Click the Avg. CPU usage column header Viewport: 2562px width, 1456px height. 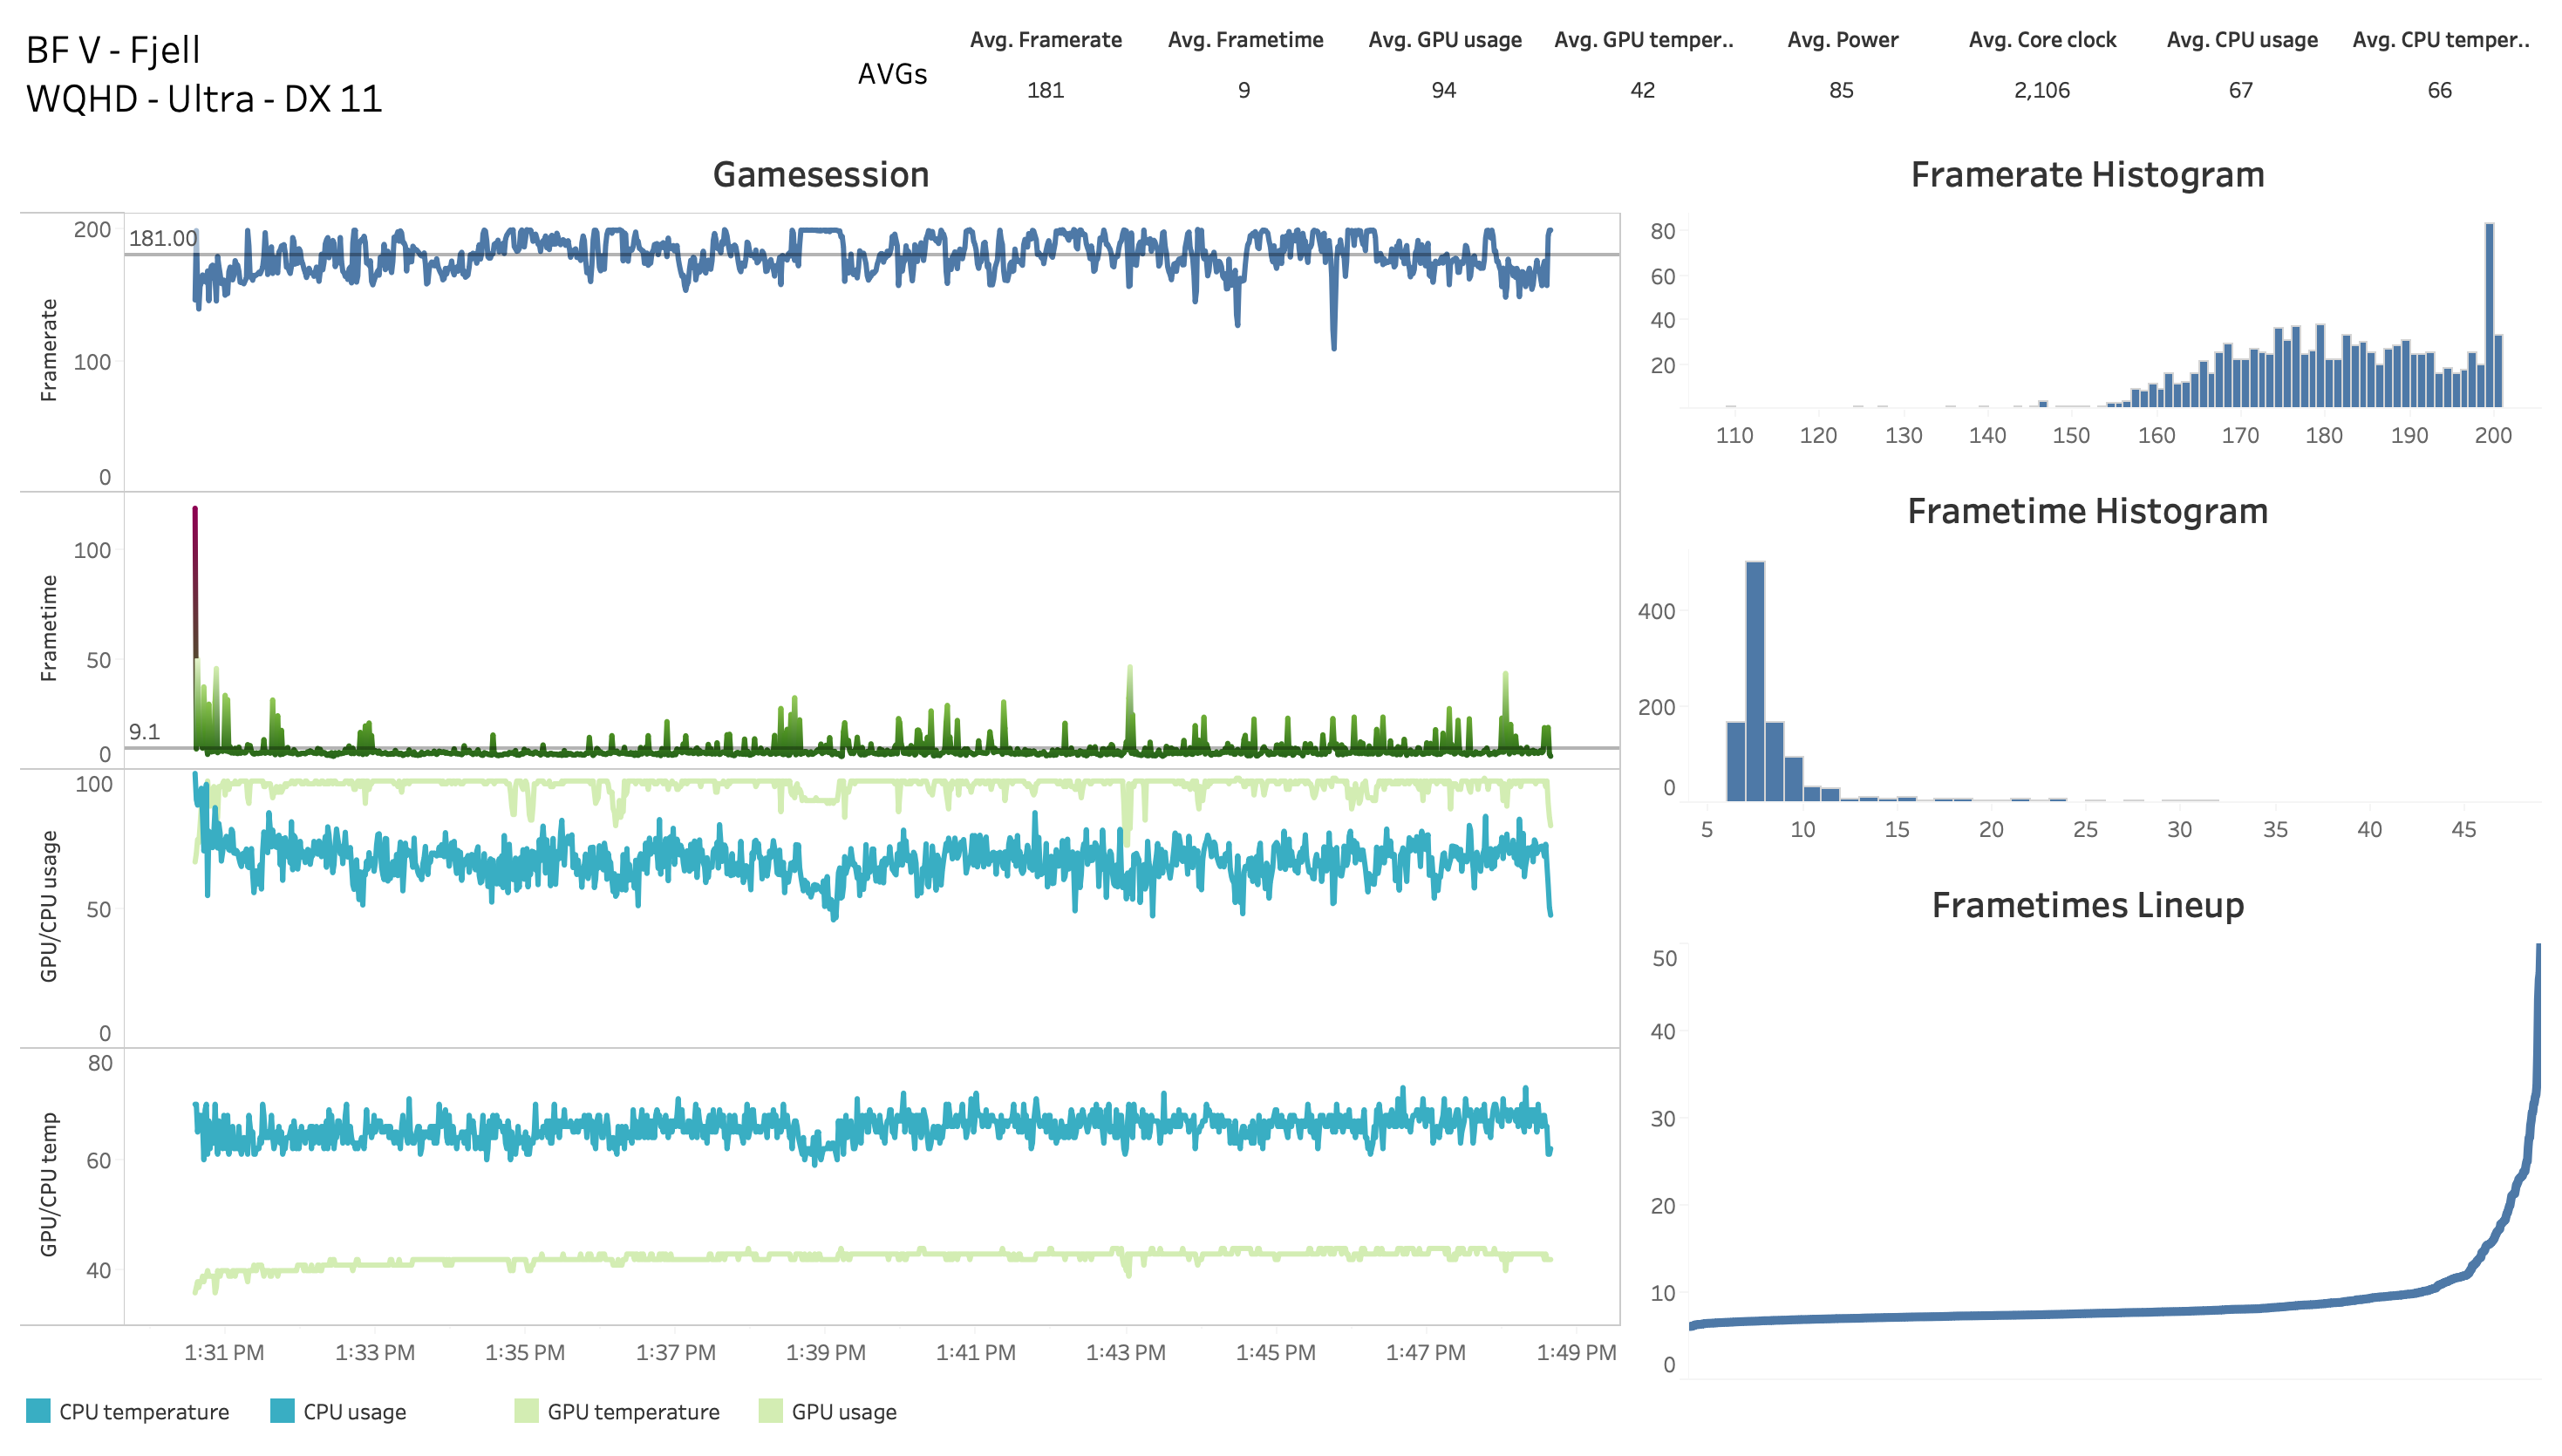2241,40
